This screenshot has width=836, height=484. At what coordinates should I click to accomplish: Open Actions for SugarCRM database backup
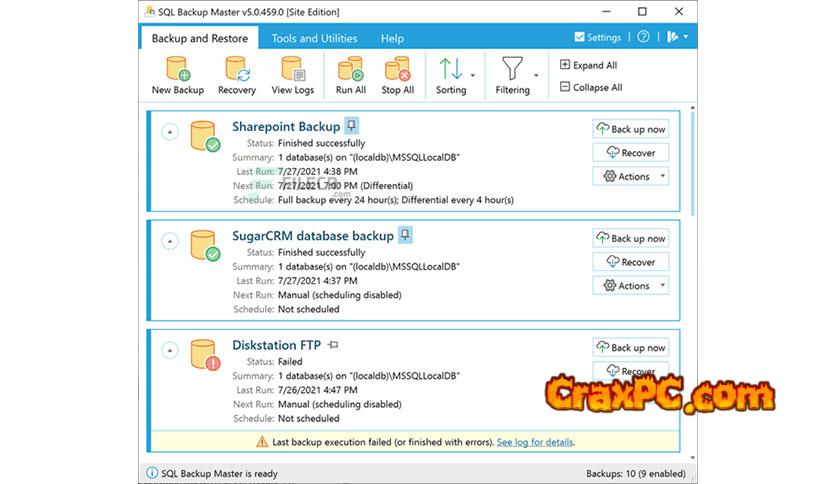click(x=631, y=285)
